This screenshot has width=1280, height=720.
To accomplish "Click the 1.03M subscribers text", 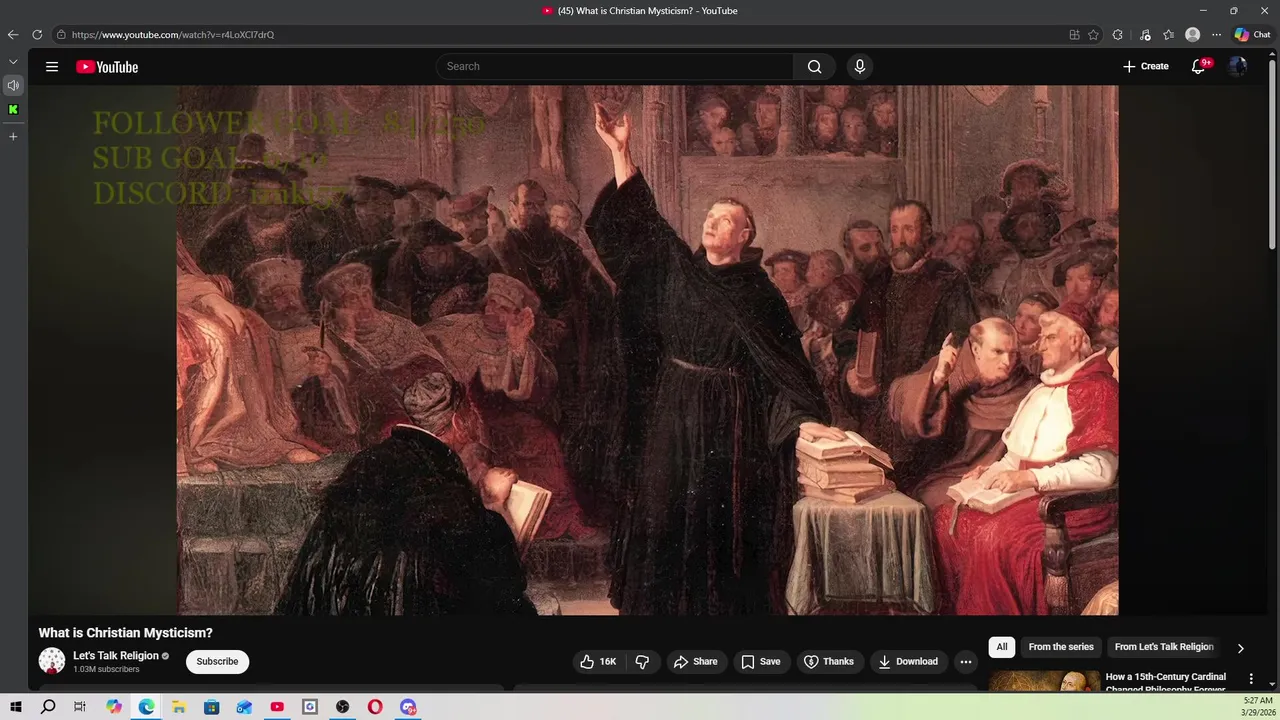I will pos(106,670).
